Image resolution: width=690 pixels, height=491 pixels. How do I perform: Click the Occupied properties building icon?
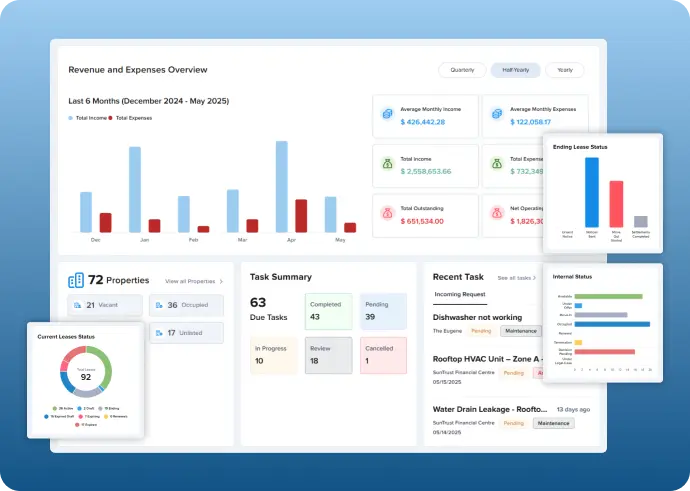(x=158, y=305)
